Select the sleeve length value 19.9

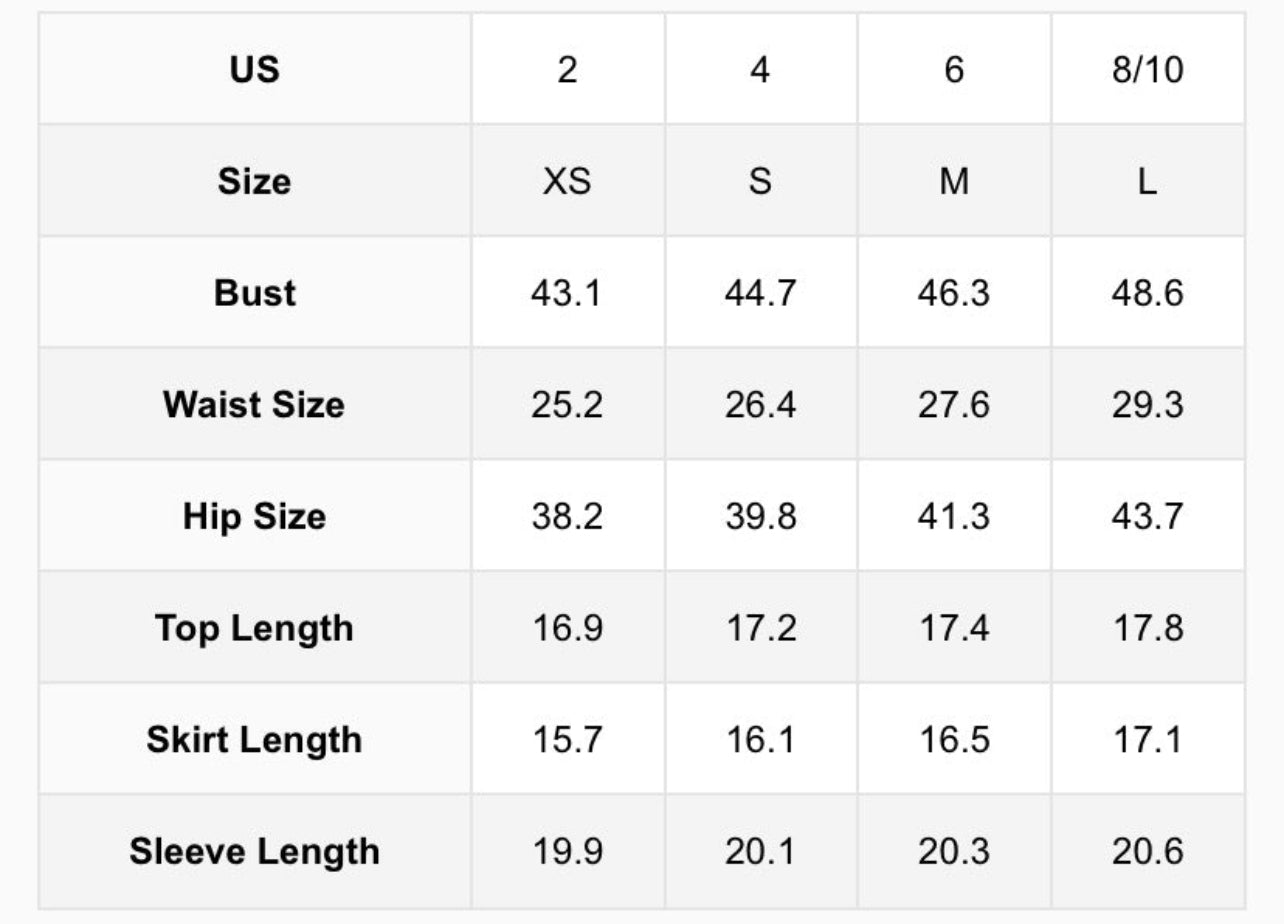pyautogui.click(x=567, y=852)
